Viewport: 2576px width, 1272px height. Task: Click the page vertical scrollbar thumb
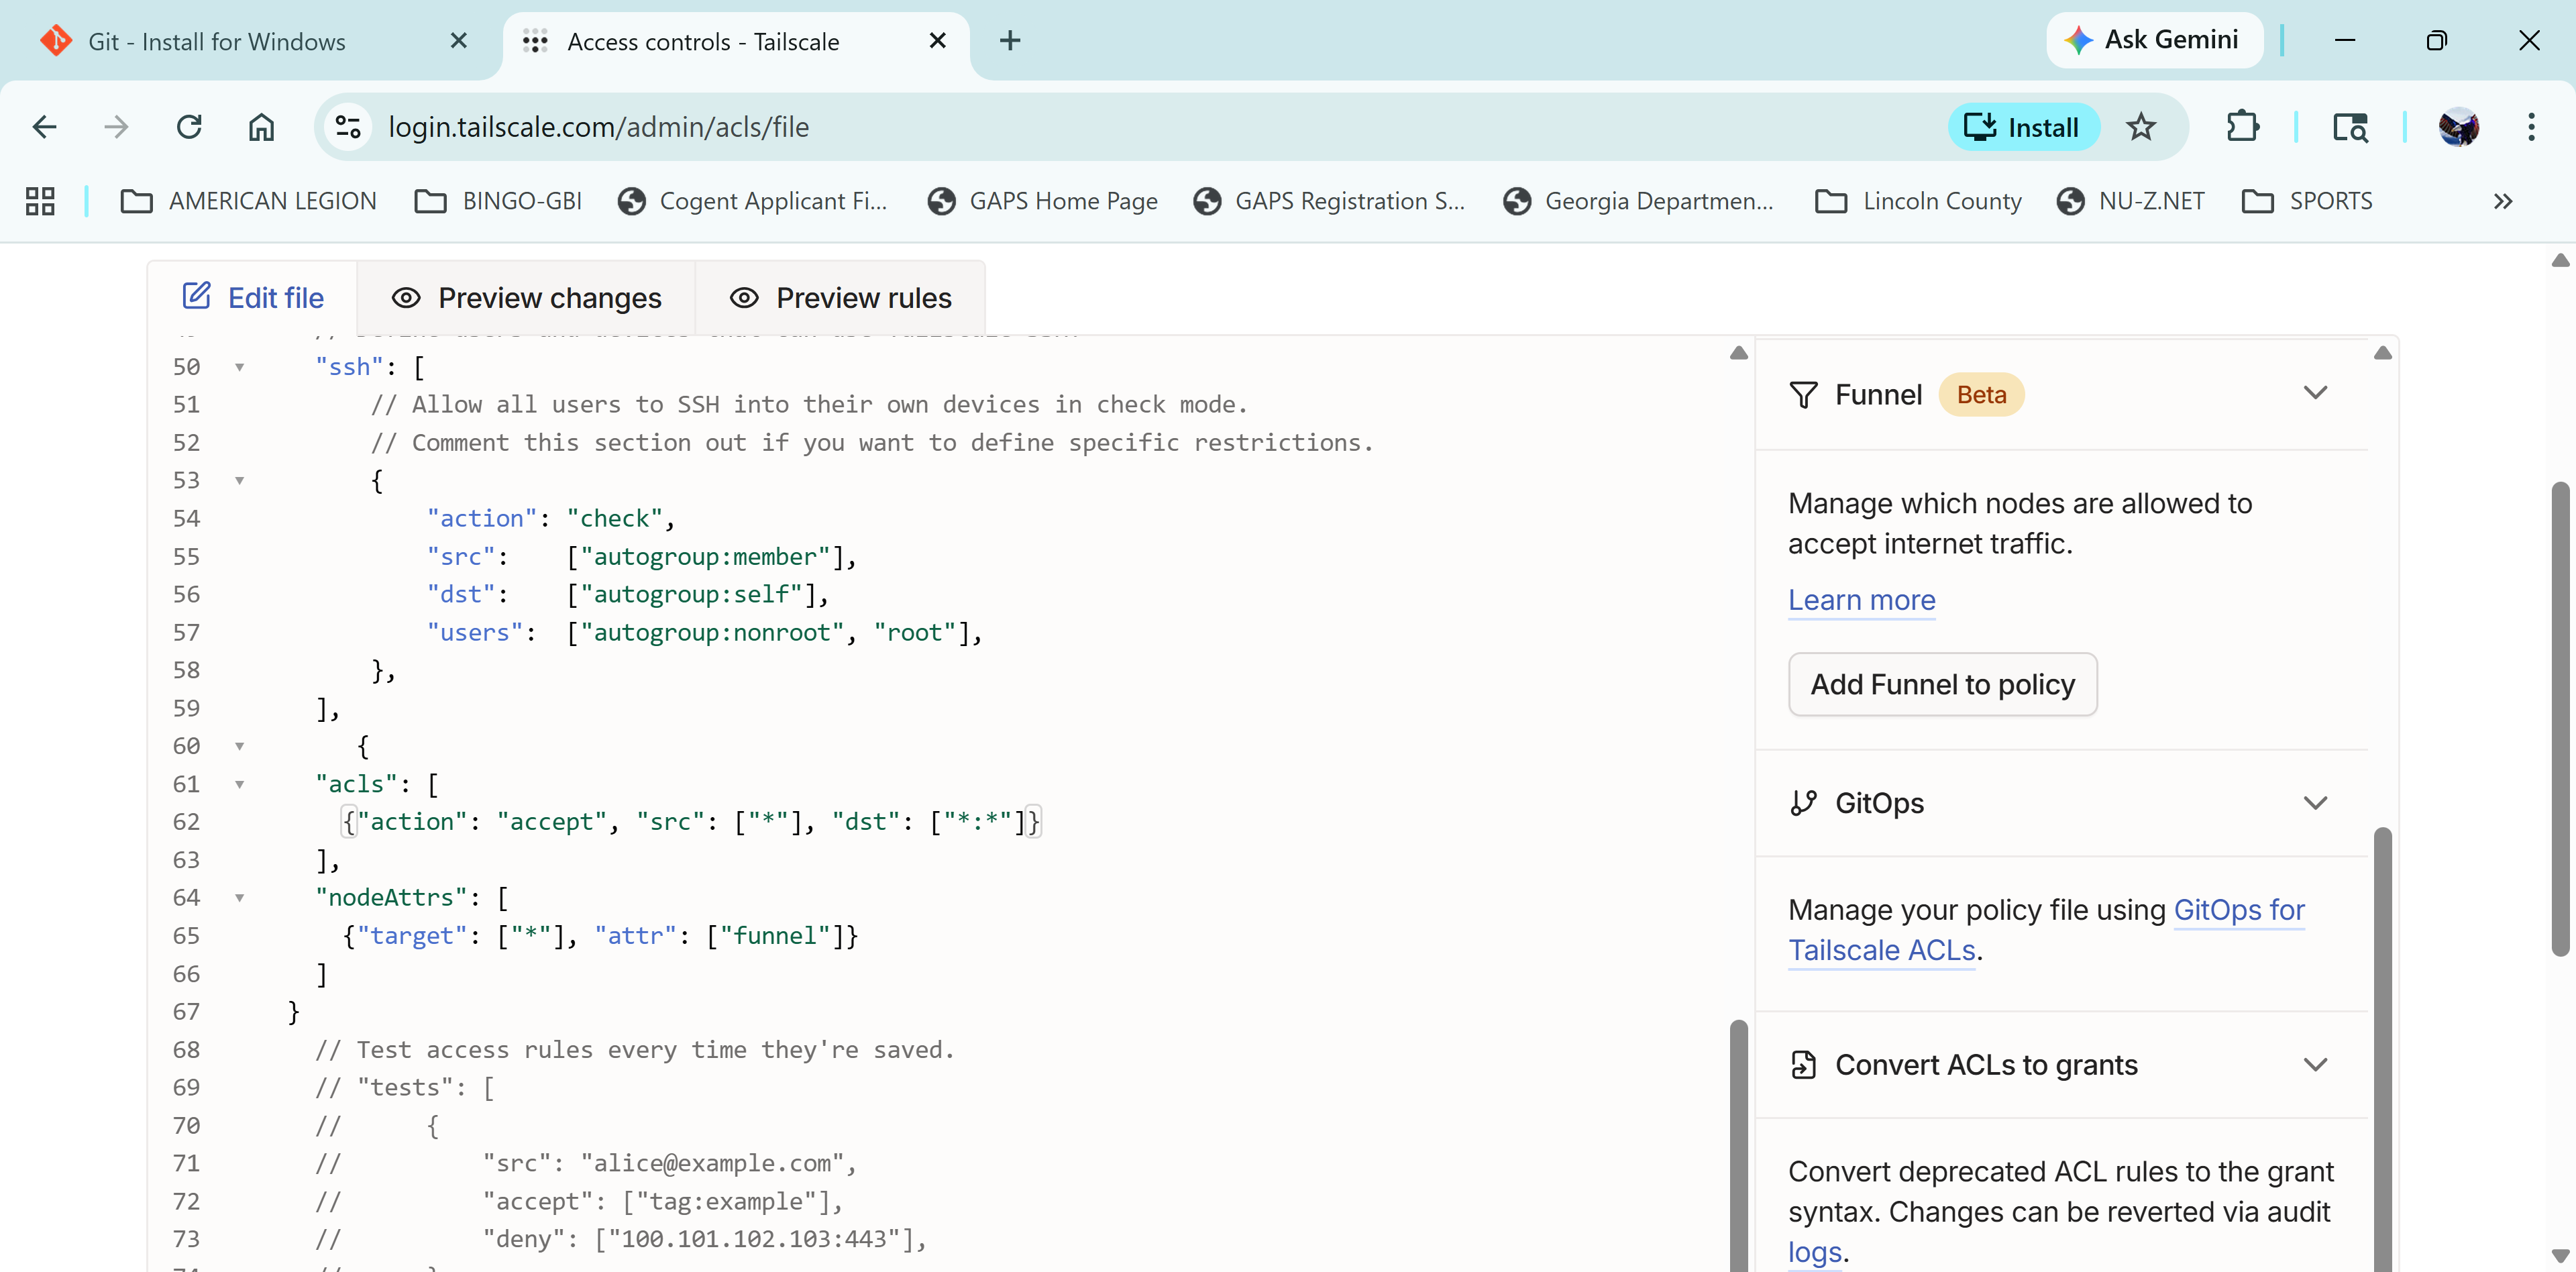click(2560, 720)
